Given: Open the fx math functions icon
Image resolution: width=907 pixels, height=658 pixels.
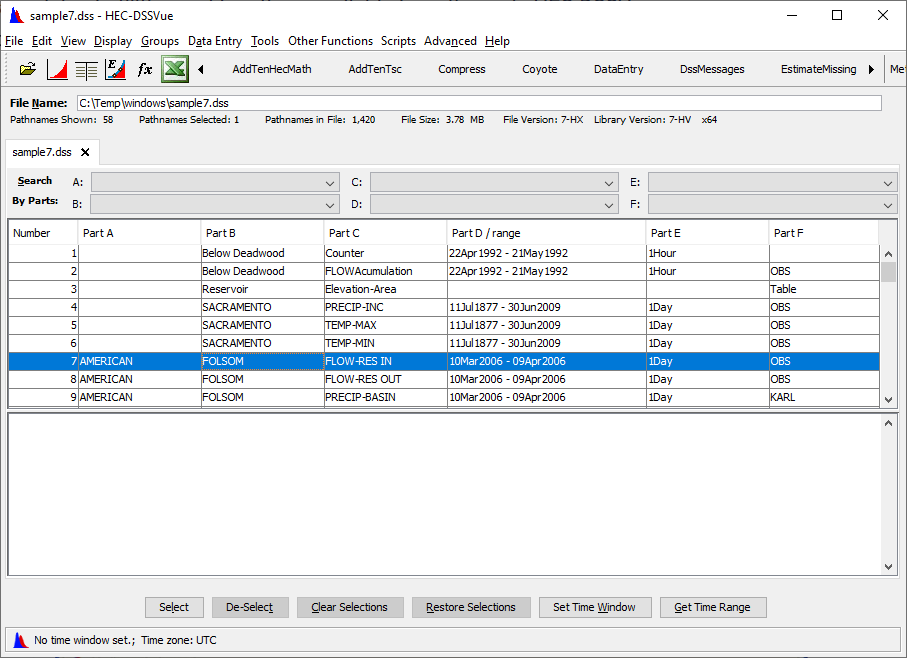Looking at the screenshot, I should (145, 69).
